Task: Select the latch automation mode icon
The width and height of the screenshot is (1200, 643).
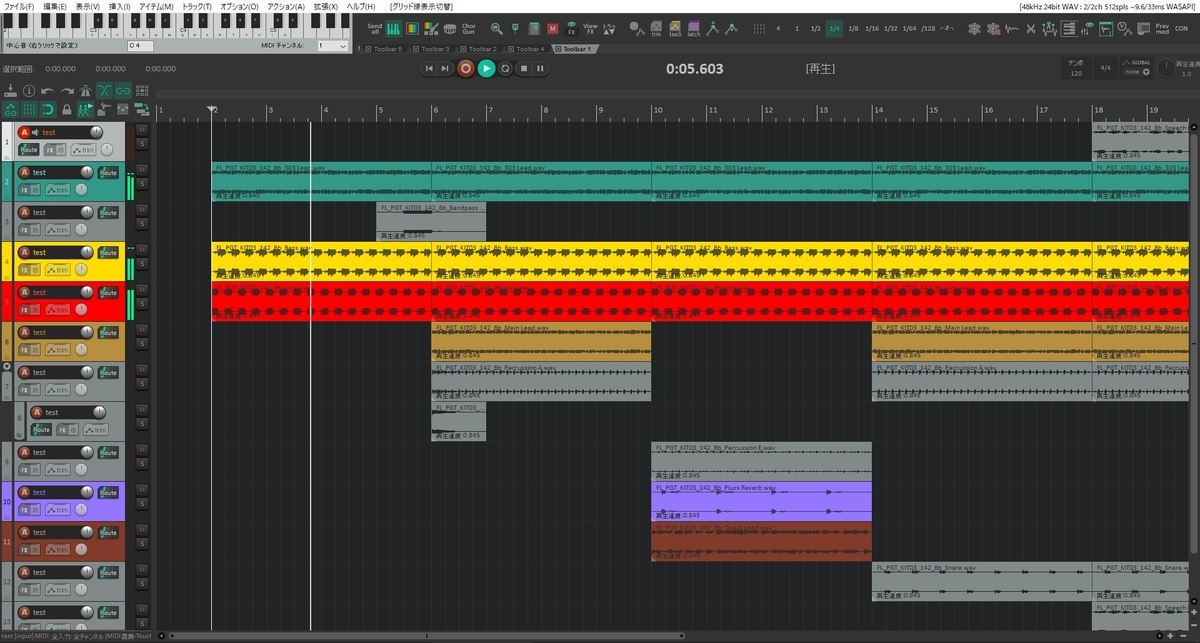Action: (694, 29)
